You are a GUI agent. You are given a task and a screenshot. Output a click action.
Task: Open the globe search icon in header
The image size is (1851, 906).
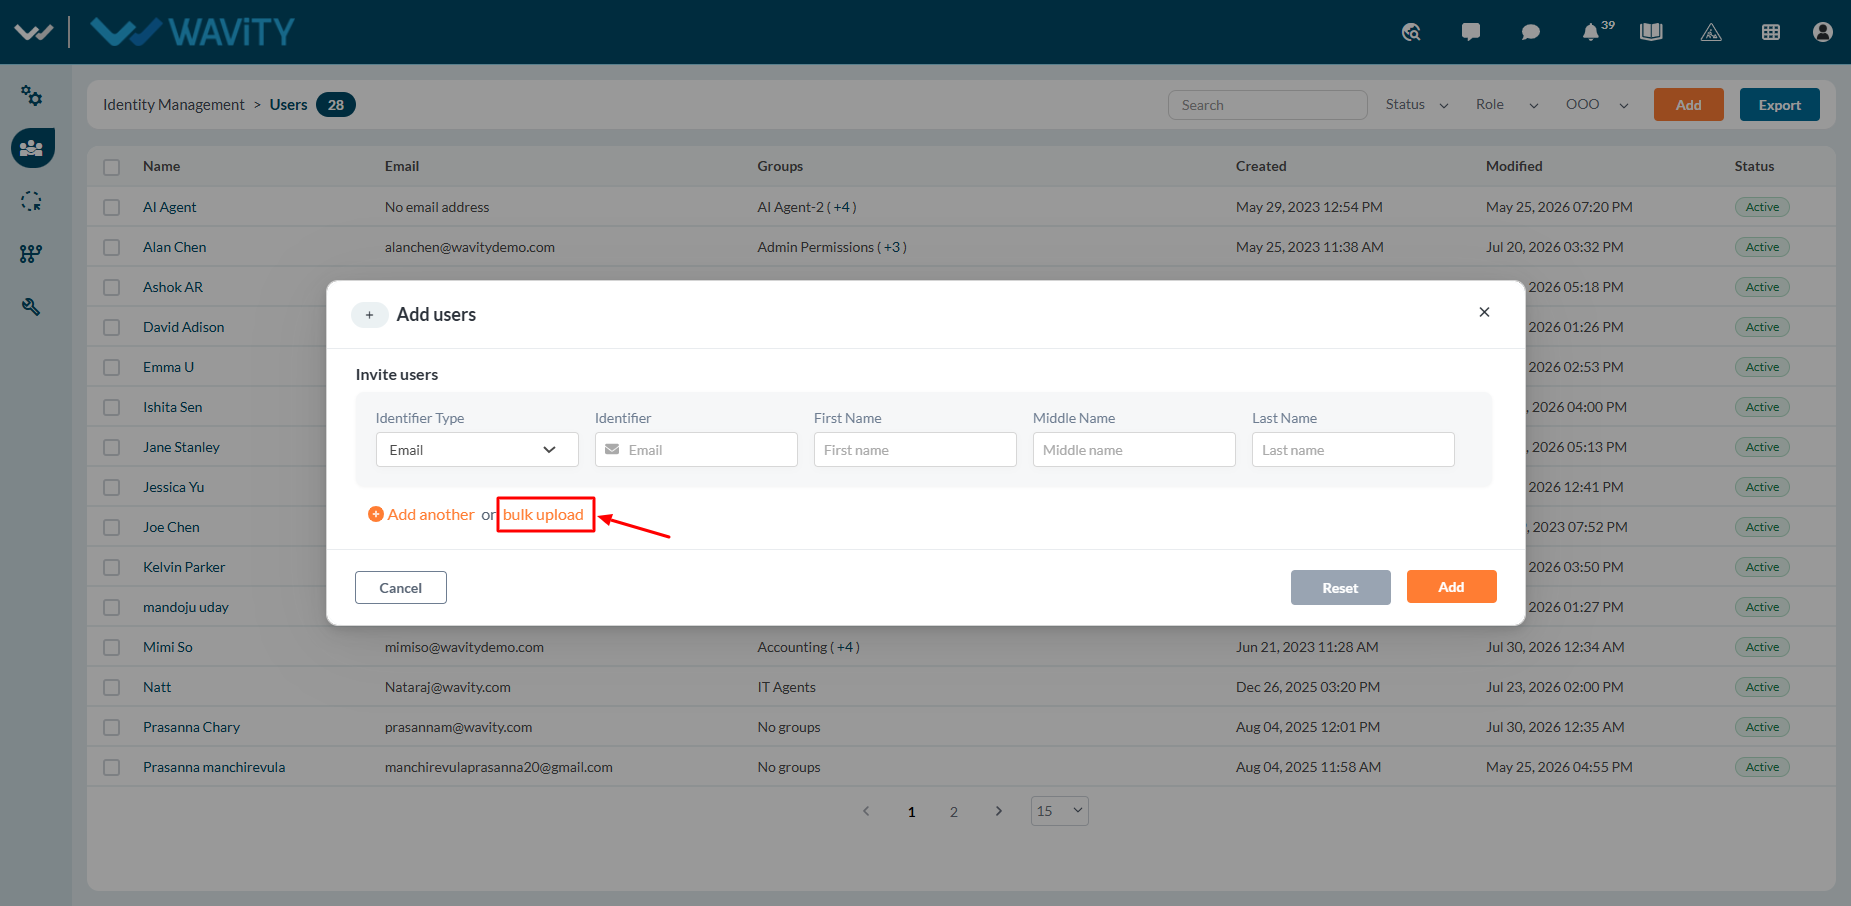1411,32
